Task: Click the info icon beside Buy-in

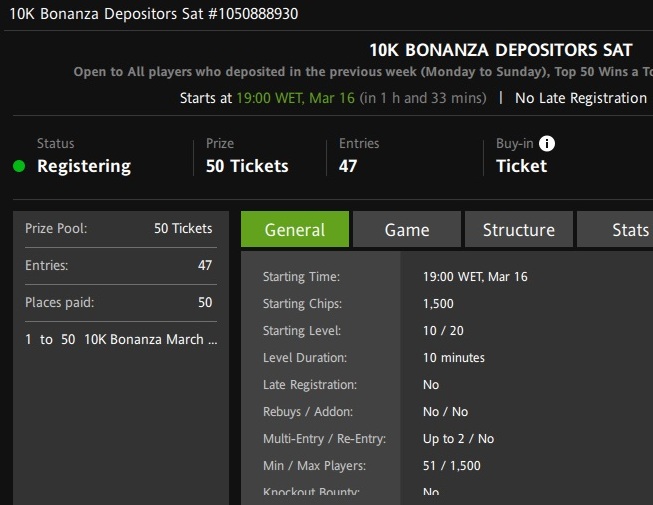Action: click(x=547, y=143)
